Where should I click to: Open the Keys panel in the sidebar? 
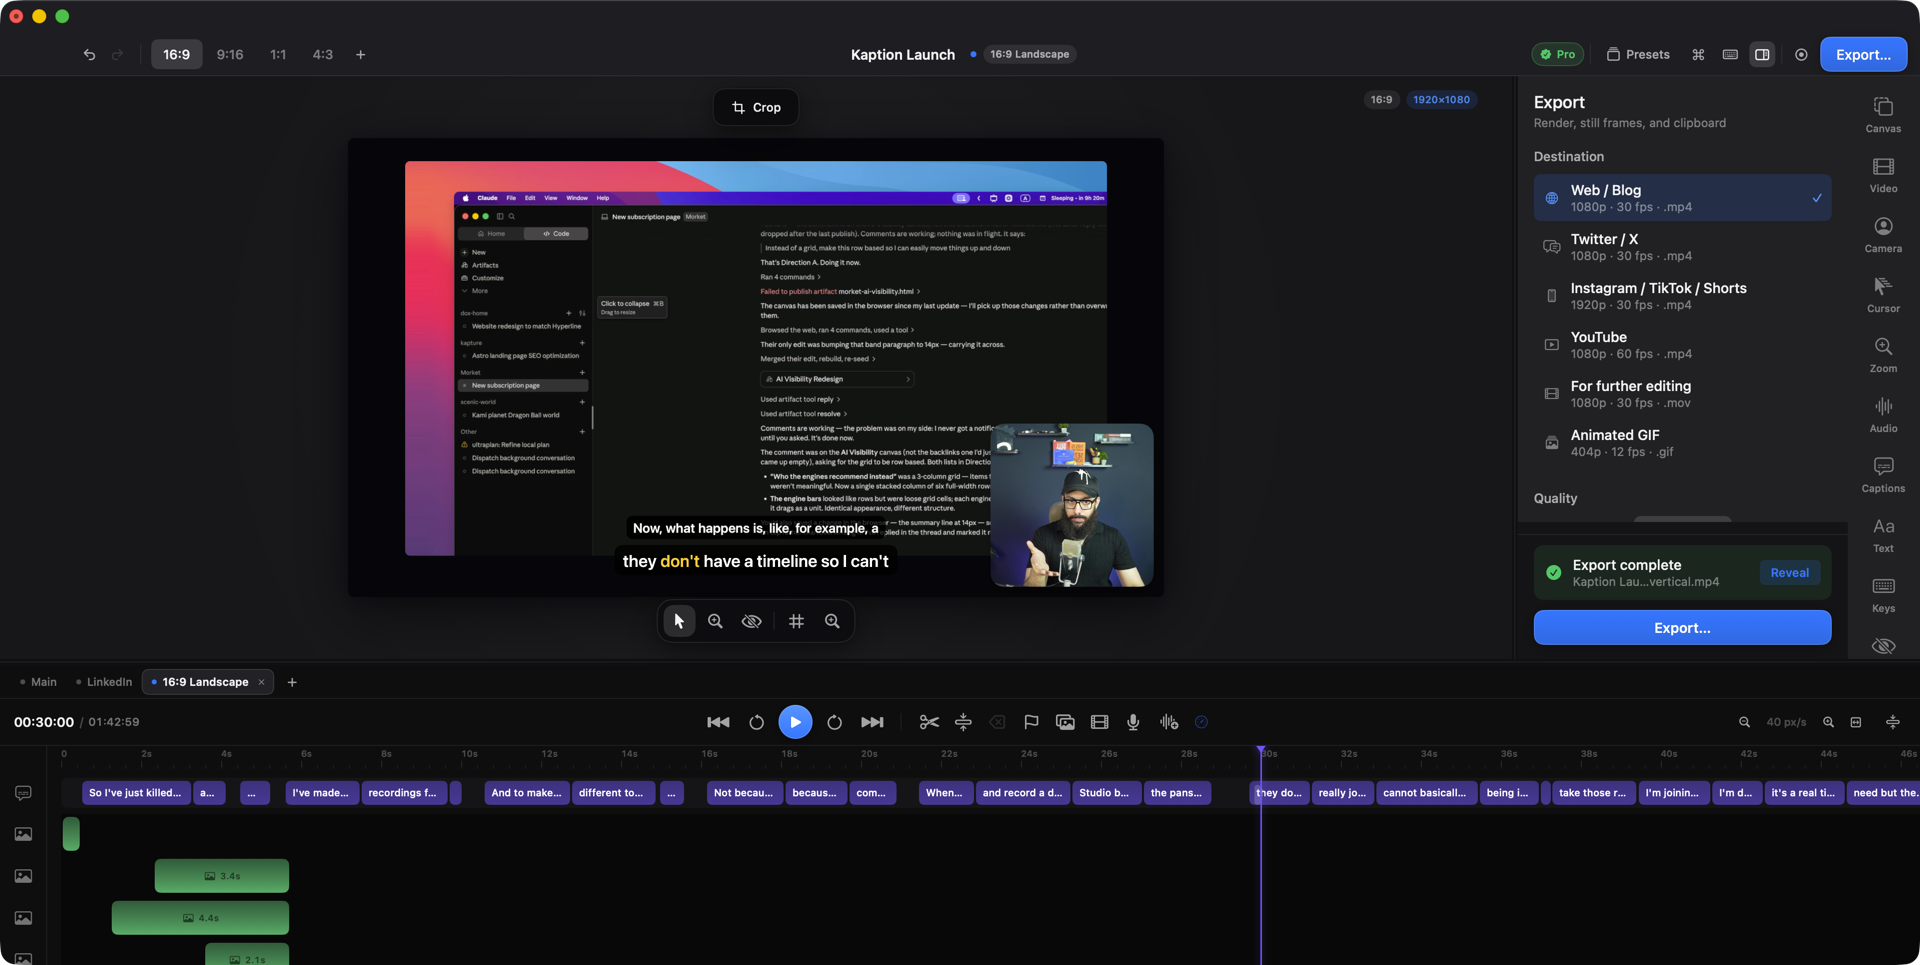click(1883, 594)
